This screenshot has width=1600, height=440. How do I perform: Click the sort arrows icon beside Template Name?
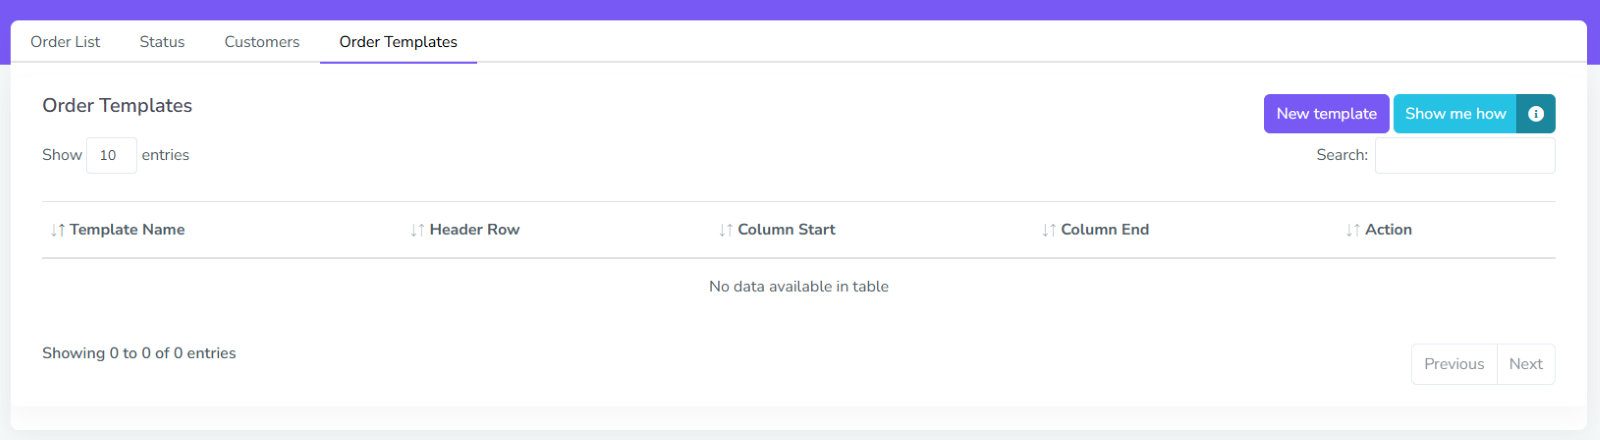[58, 230]
